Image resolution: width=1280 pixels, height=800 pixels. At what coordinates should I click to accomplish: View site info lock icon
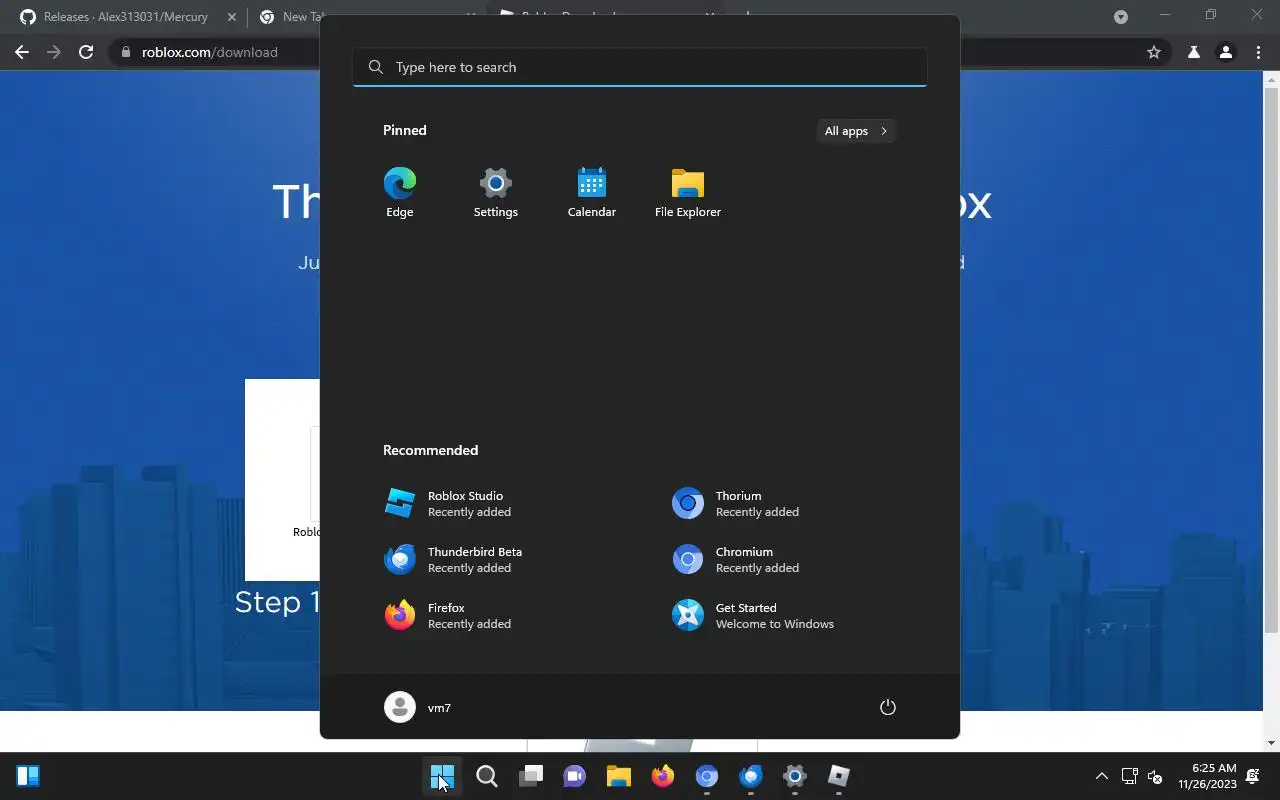click(x=125, y=52)
